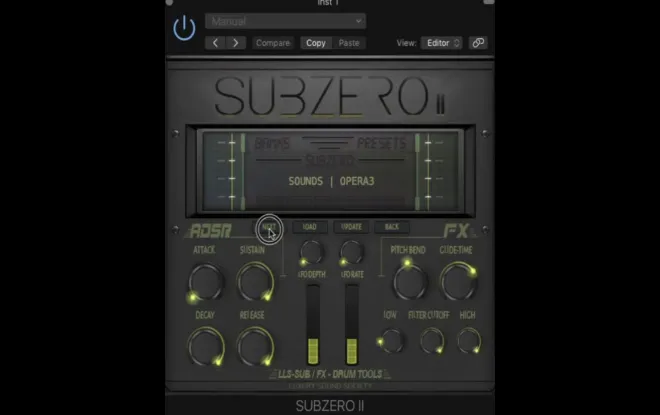This screenshot has height=415, width=660.
Task: Click the right level meter under LFO Rate
Action: (352, 325)
